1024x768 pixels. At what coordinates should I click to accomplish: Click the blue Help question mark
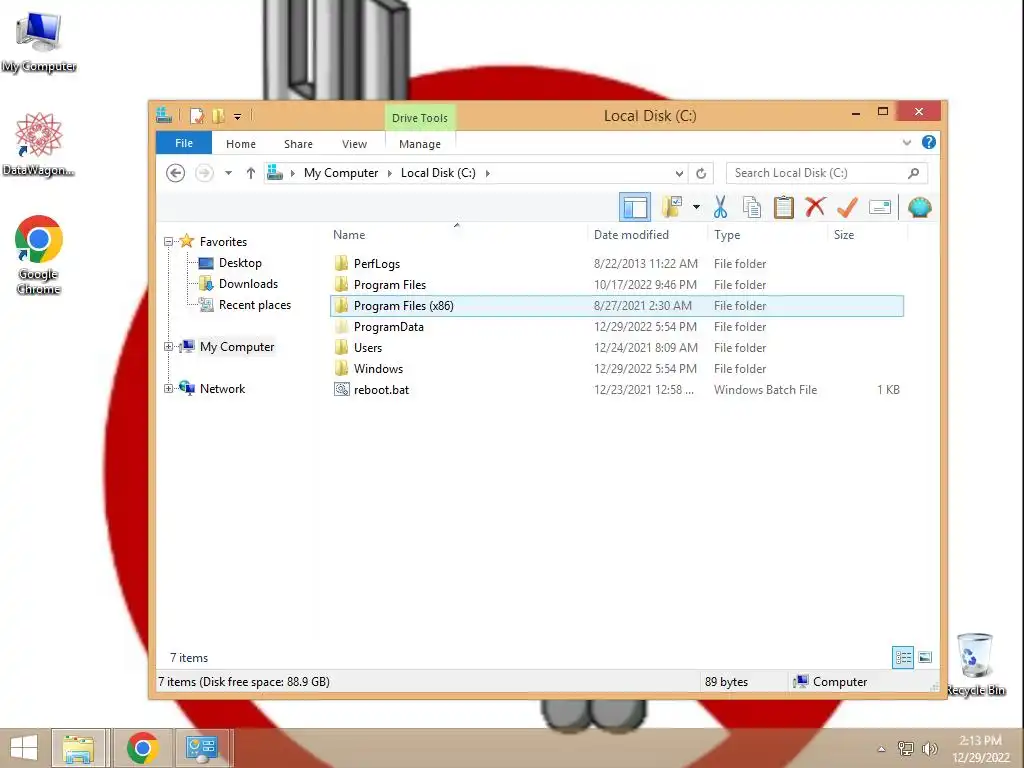(928, 142)
